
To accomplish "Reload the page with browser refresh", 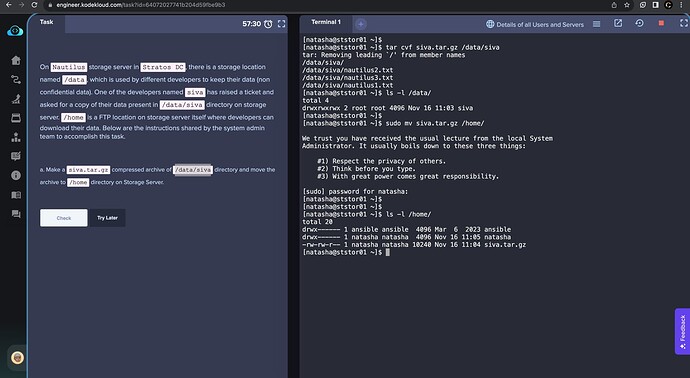I will tap(34, 5).
